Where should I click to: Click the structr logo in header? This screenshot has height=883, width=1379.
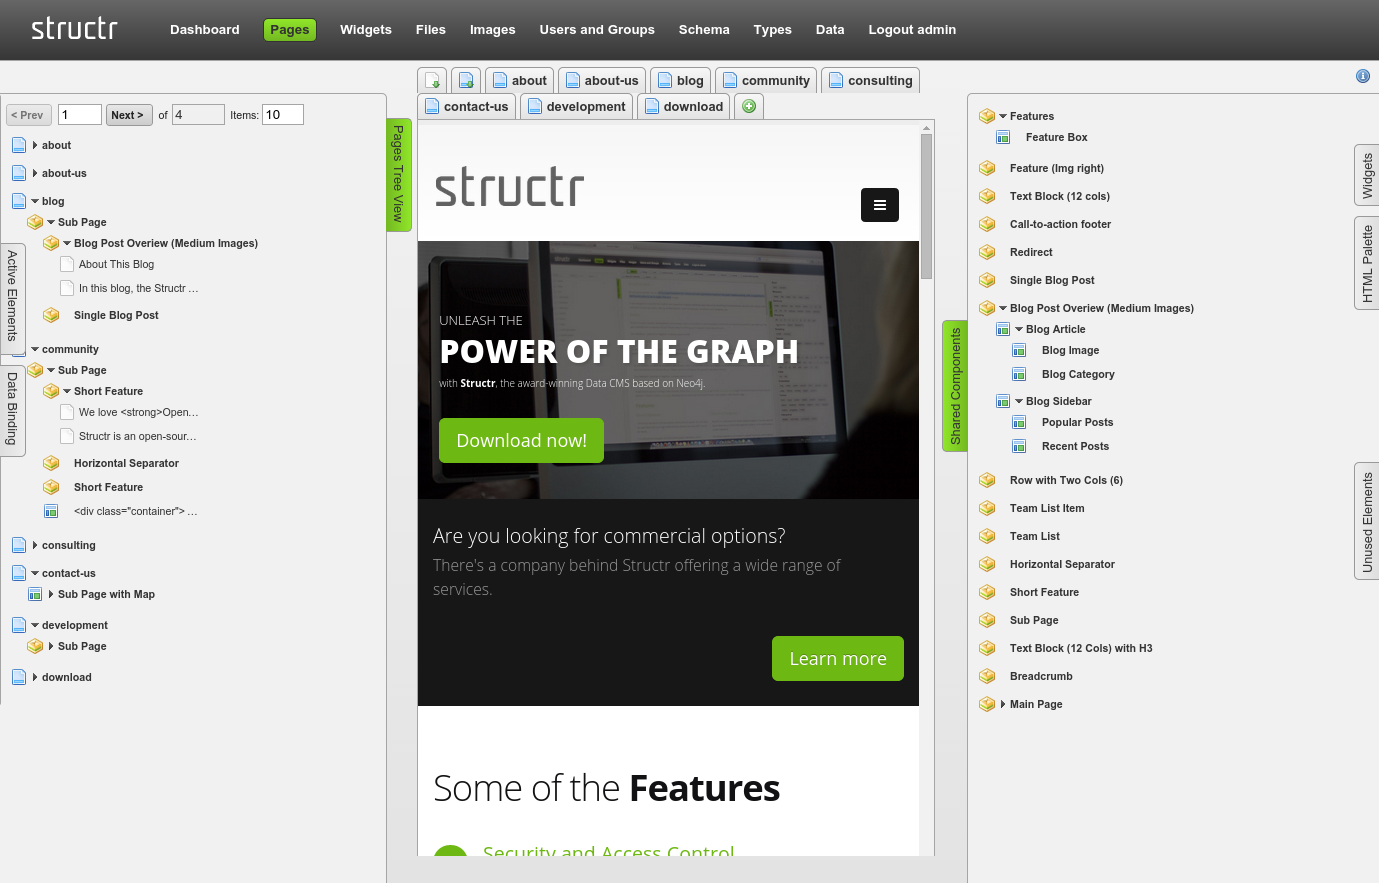pos(74,28)
